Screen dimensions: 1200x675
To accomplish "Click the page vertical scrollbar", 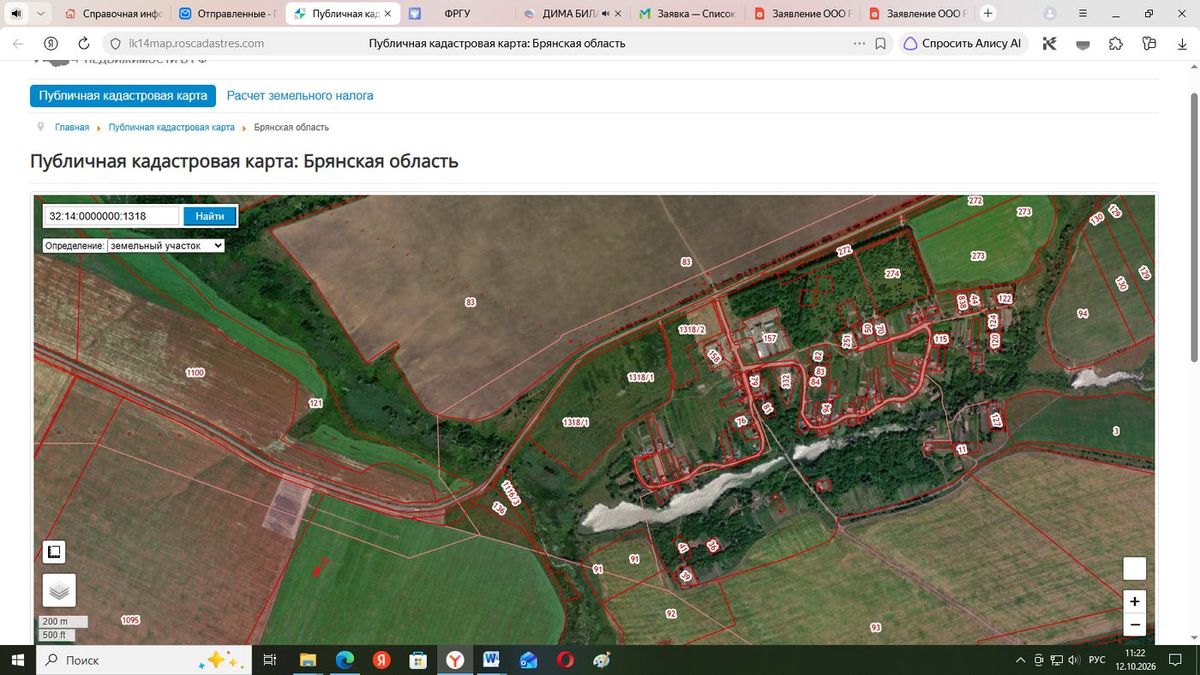I will pos(1194,230).
